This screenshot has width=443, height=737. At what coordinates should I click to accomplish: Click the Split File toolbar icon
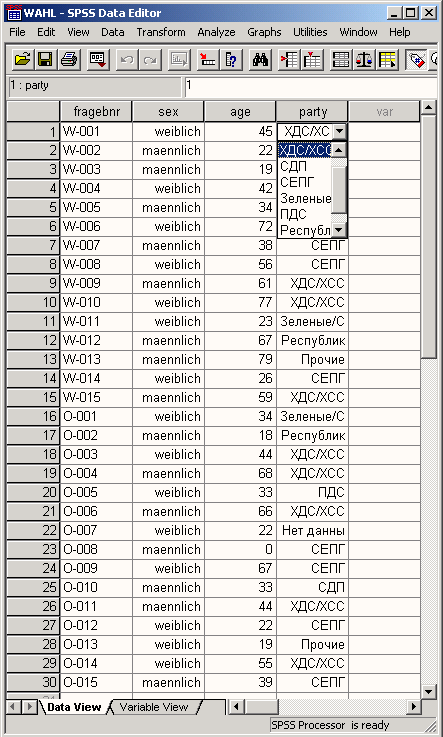click(341, 60)
